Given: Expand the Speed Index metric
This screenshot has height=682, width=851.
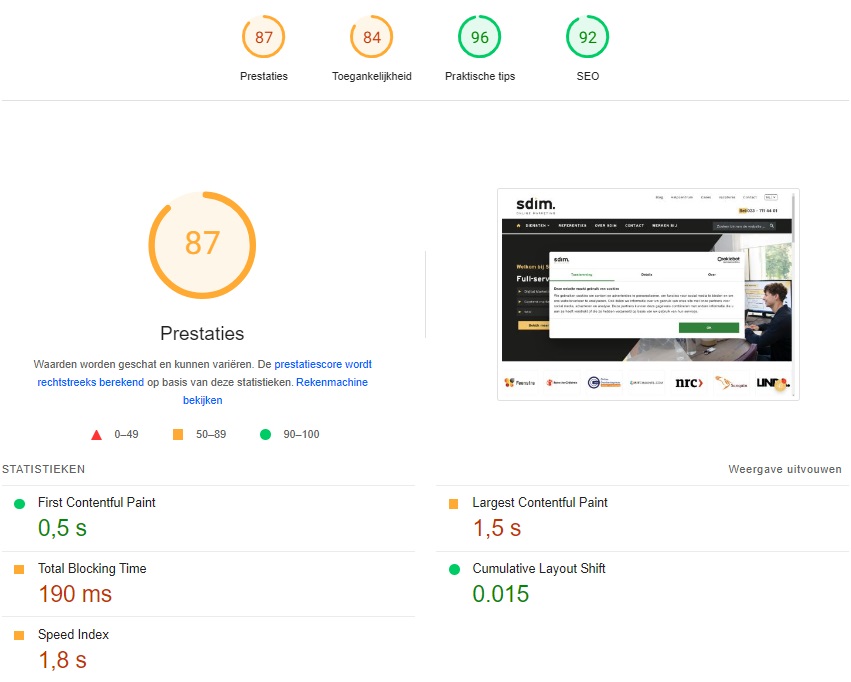Looking at the screenshot, I should [73, 635].
